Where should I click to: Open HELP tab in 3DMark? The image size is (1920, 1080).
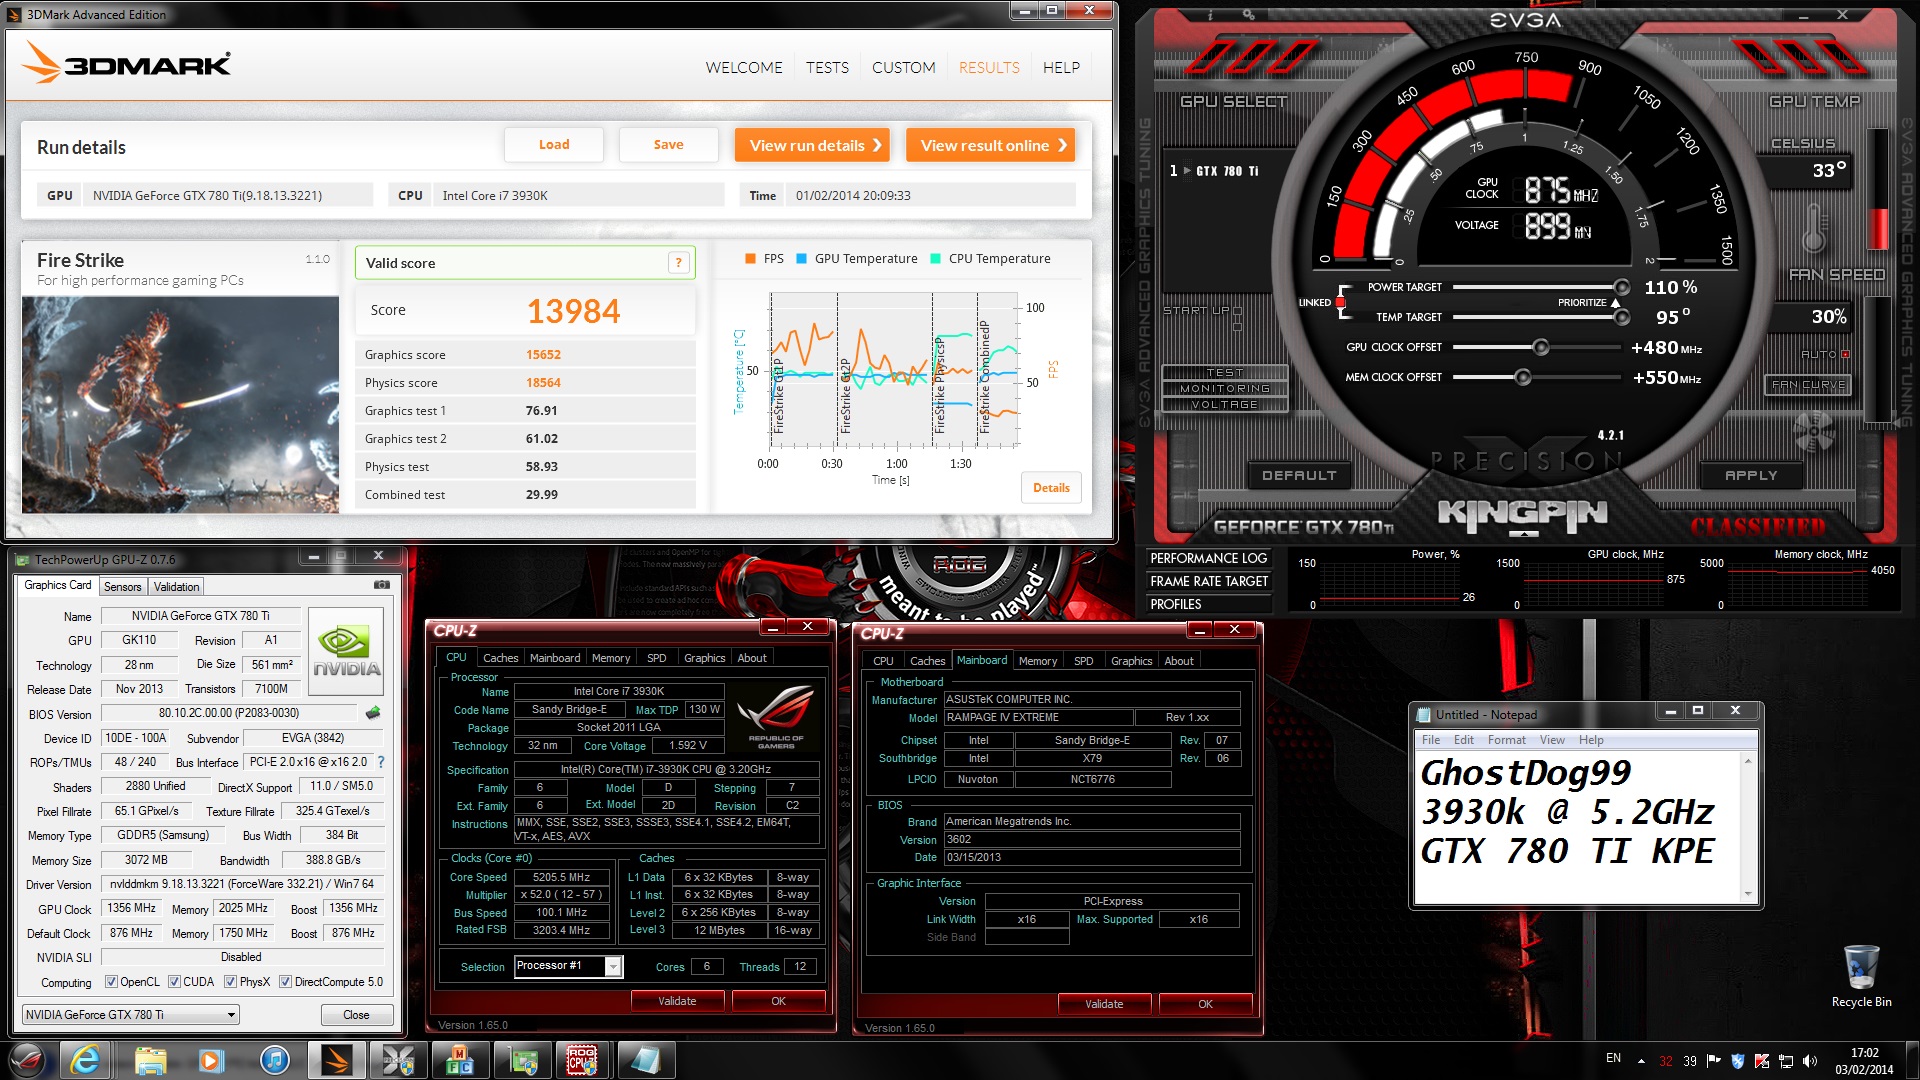coord(1061,67)
